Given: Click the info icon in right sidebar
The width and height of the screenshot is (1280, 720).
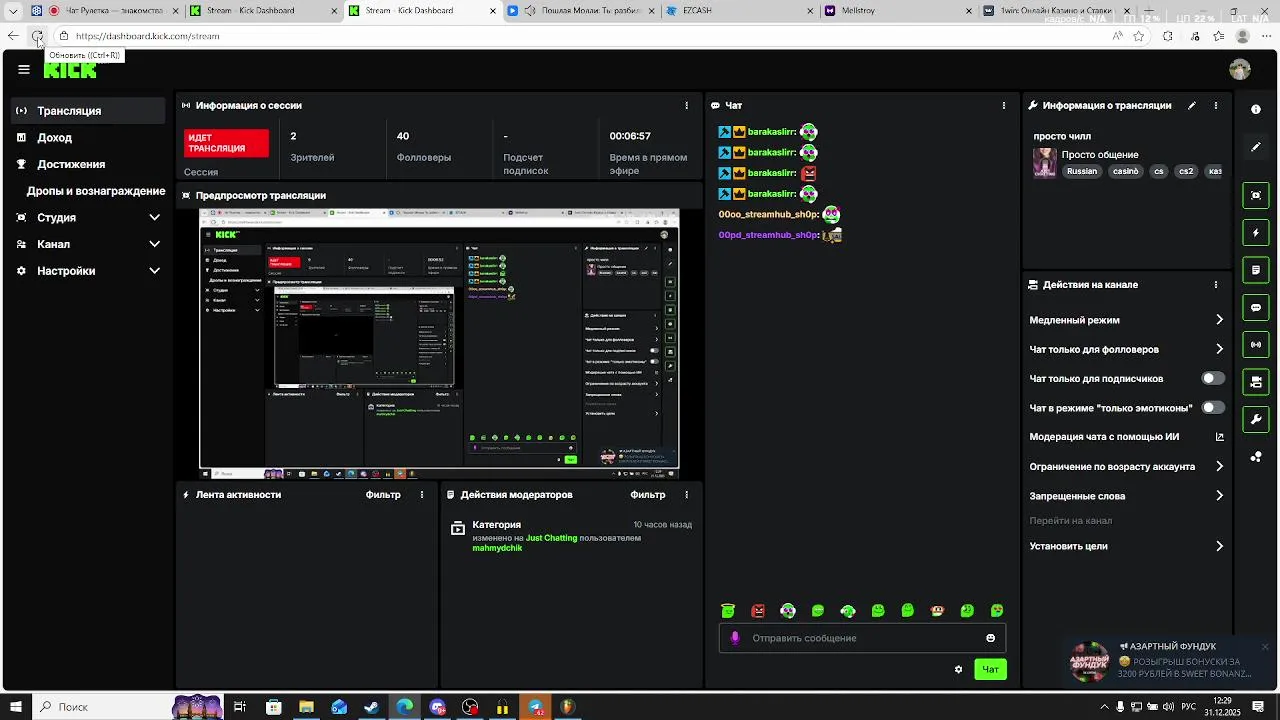Looking at the screenshot, I should point(1256,109).
